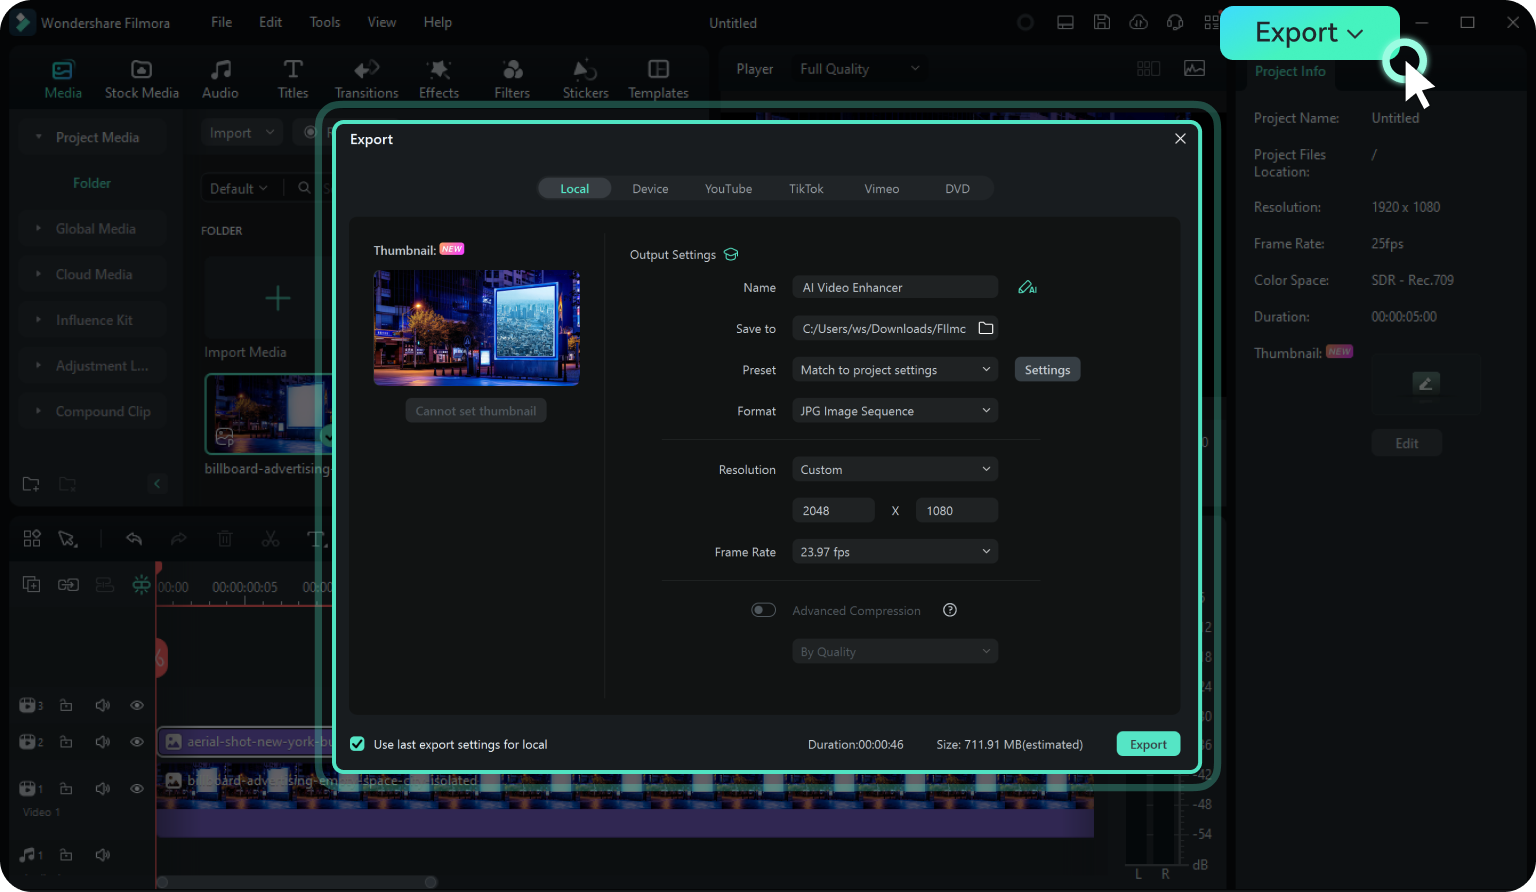Open the Format dropdown JPG Image Sequence
The height and width of the screenshot is (892, 1536).
click(x=895, y=411)
